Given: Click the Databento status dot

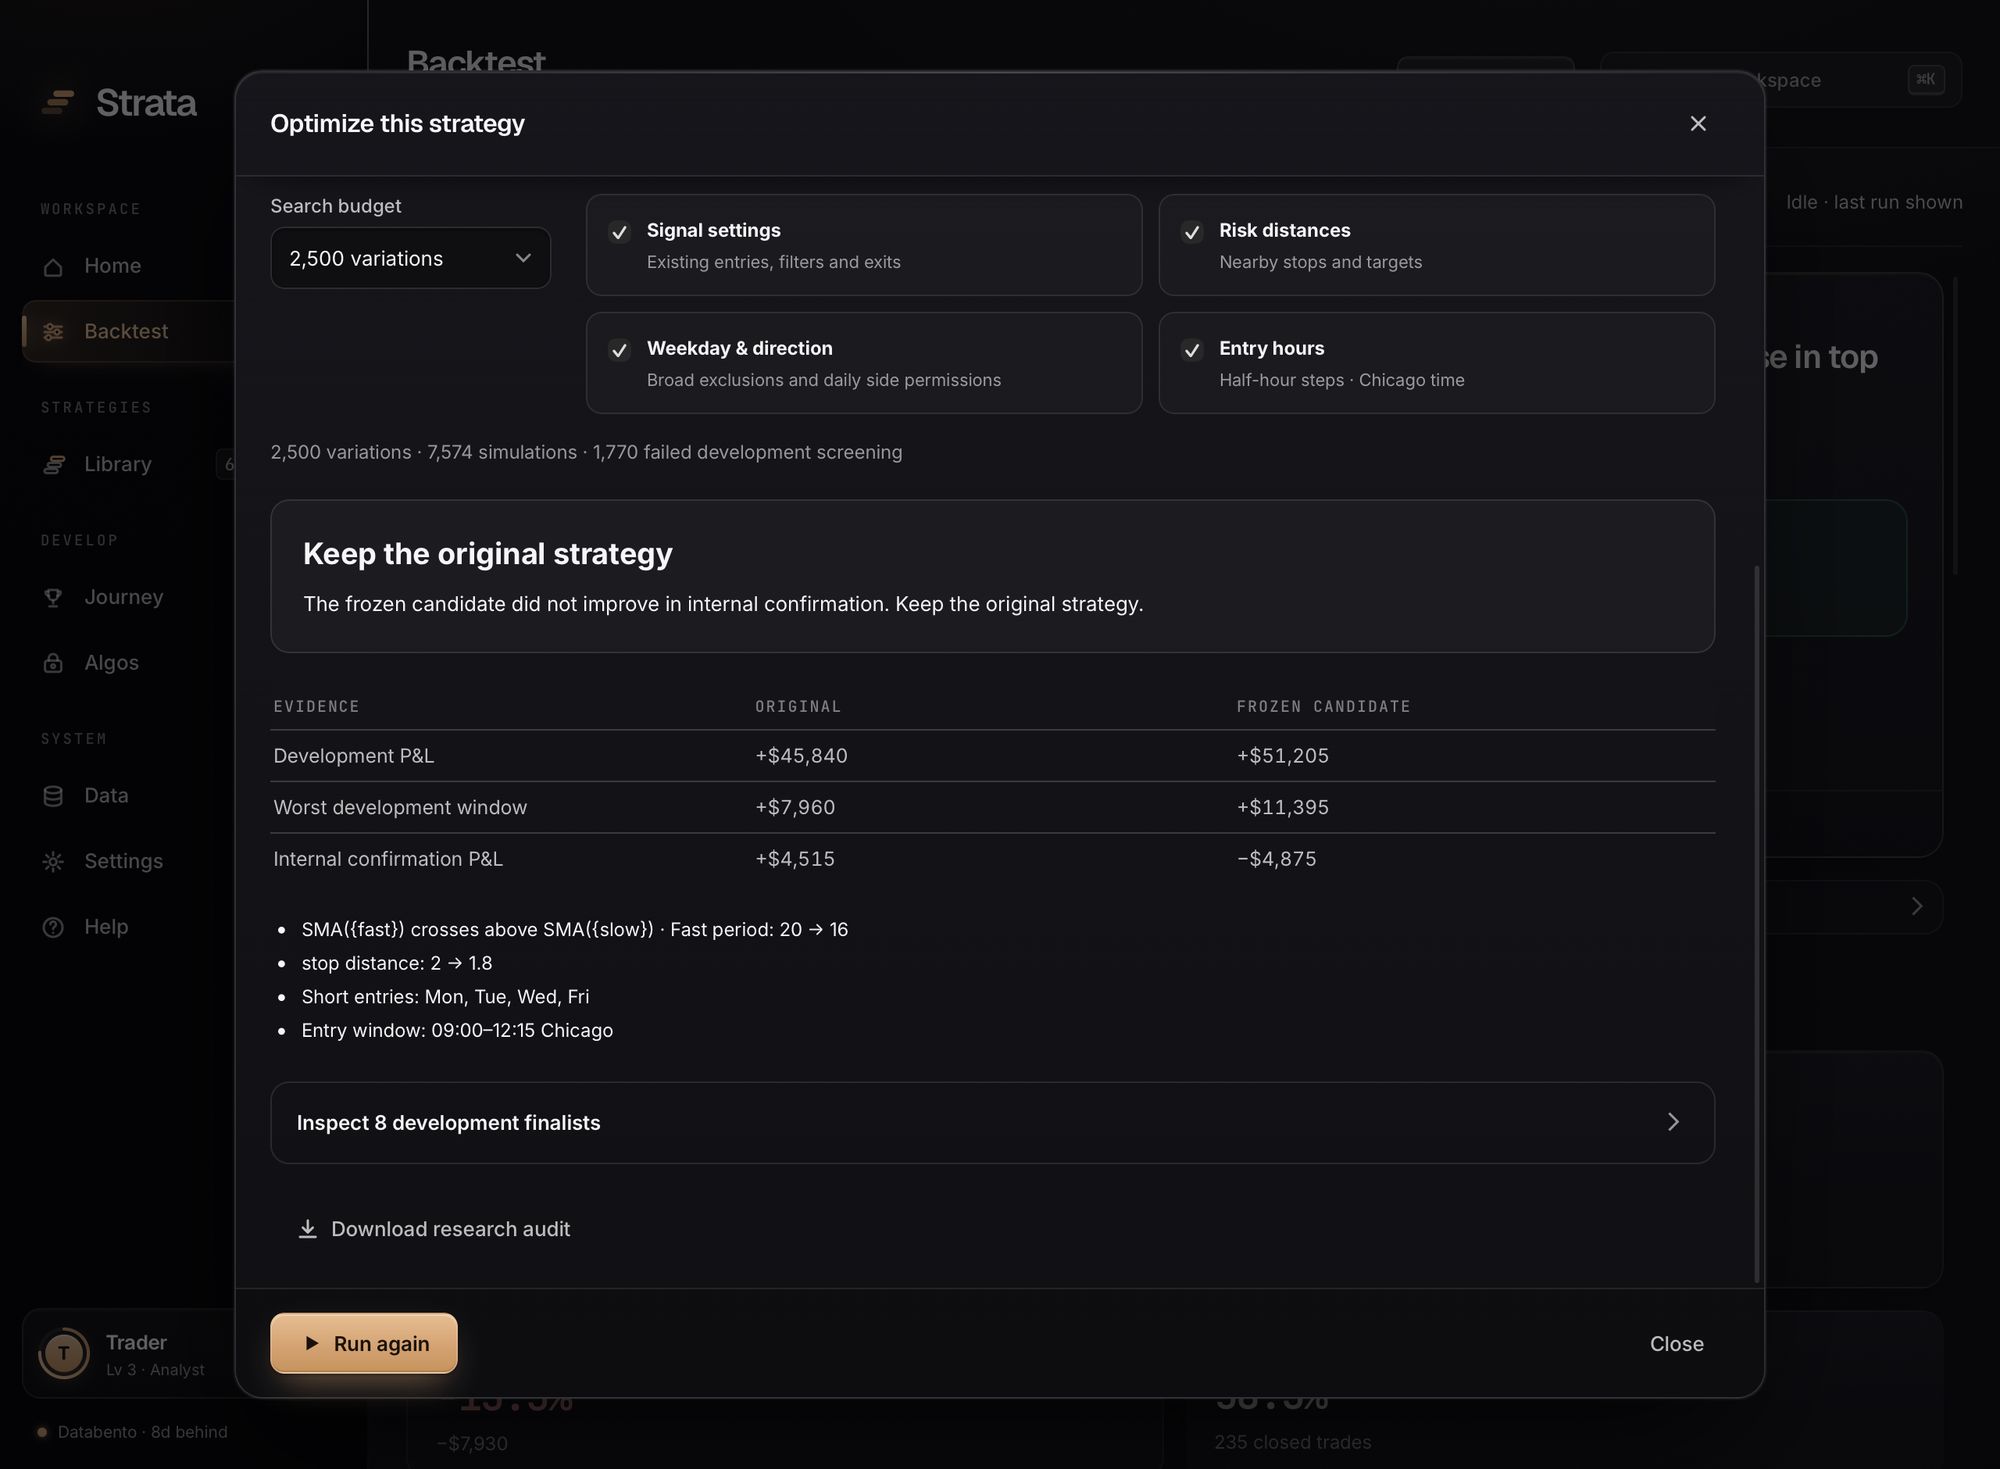Looking at the screenshot, I should pos(42,1432).
